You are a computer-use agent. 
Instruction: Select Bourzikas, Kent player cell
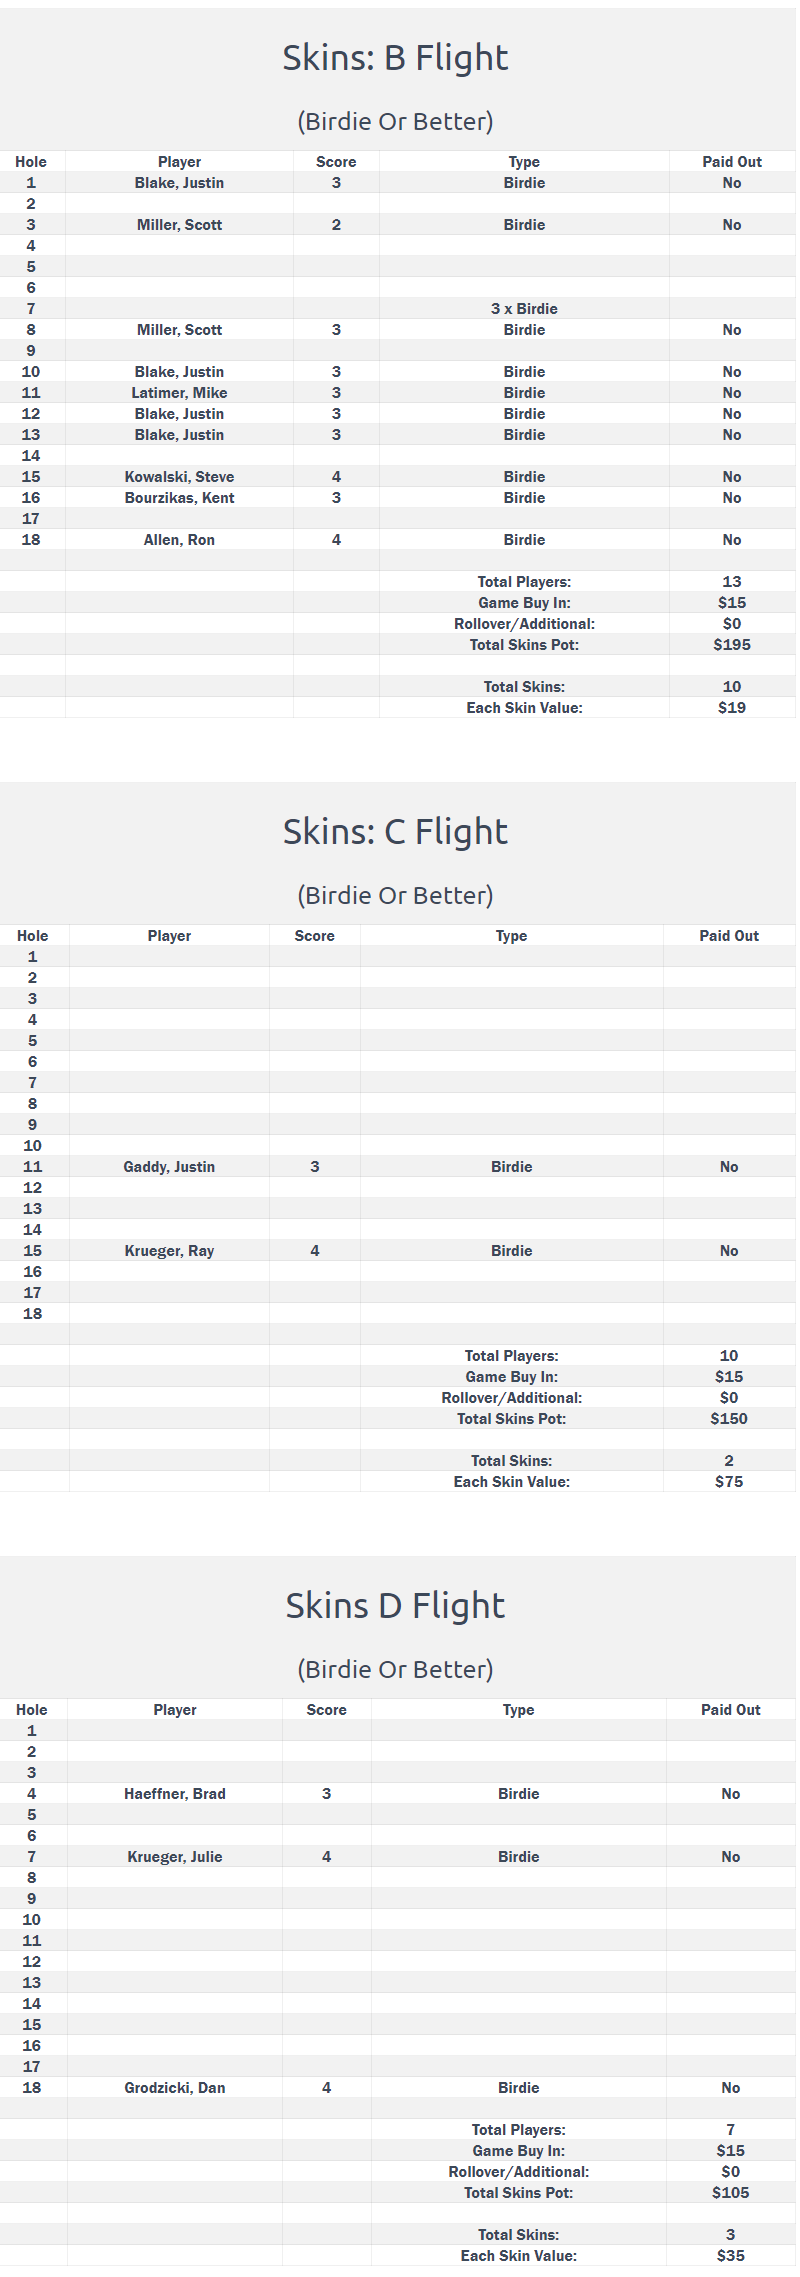coord(179,498)
